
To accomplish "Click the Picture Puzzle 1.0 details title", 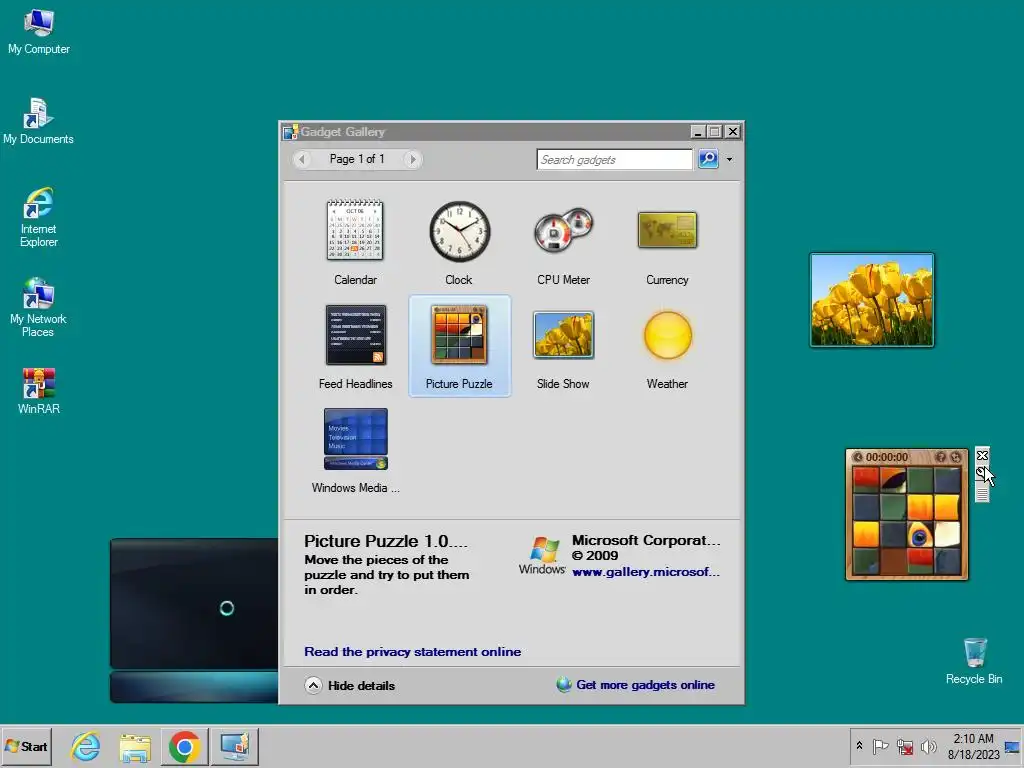I will click(x=385, y=541).
